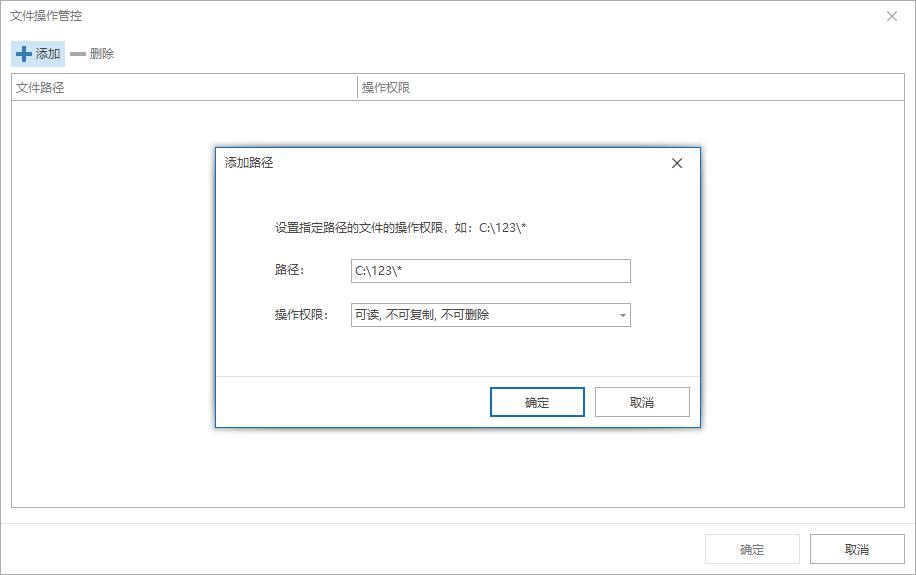Close the 添加路径 dialog with its X
916x575 pixels.
click(676, 163)
